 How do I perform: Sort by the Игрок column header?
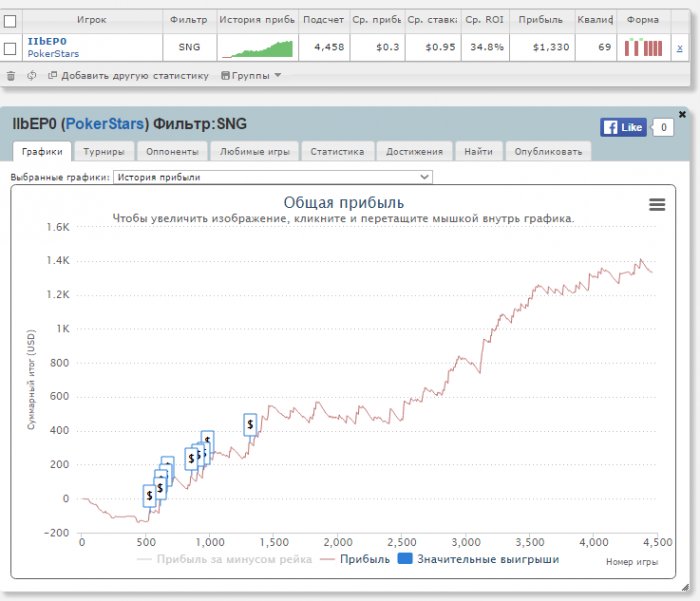[92, 20]
